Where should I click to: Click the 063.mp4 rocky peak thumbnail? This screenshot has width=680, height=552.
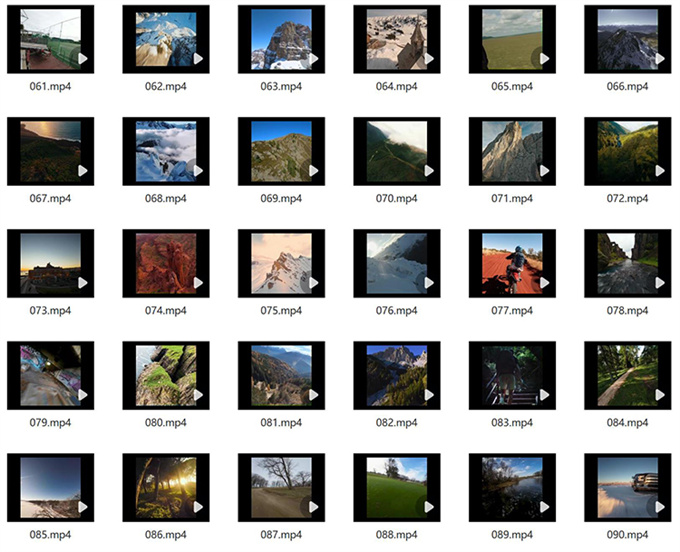point(281,39)
